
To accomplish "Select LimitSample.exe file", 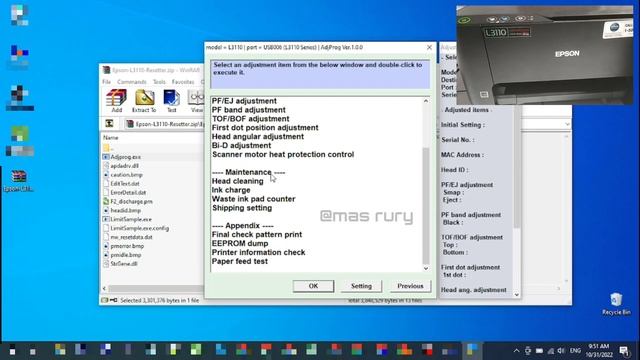I will click(131, 220).
